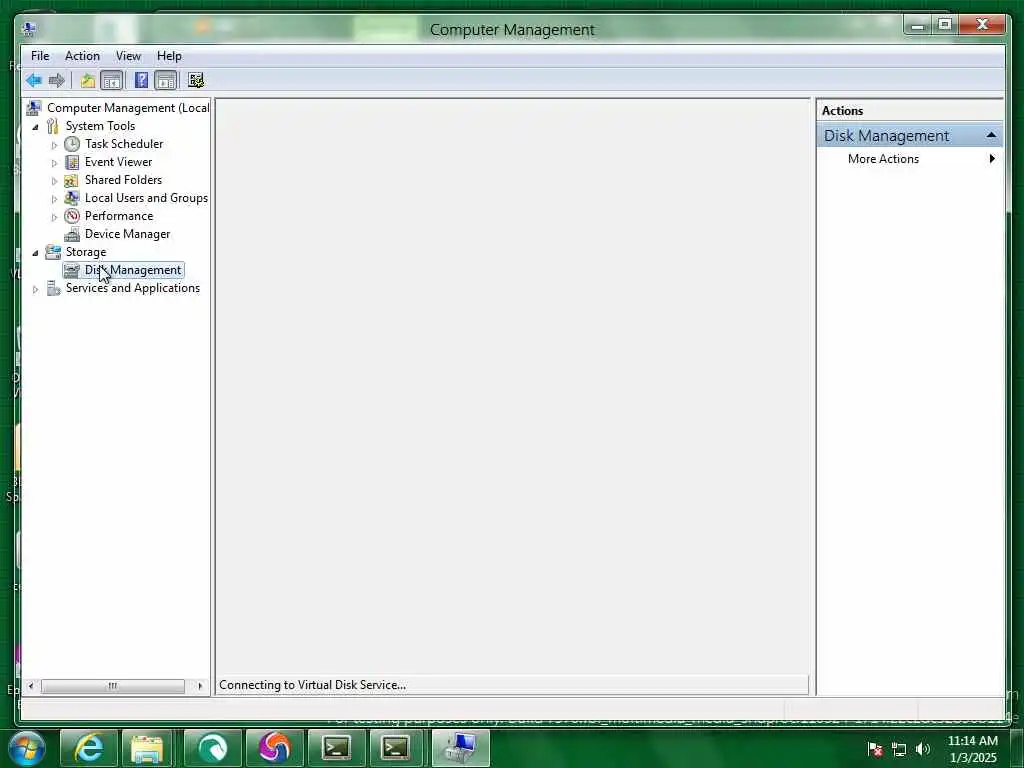Toggle the Show/Hide Console Tree icon

click(112, 80)
